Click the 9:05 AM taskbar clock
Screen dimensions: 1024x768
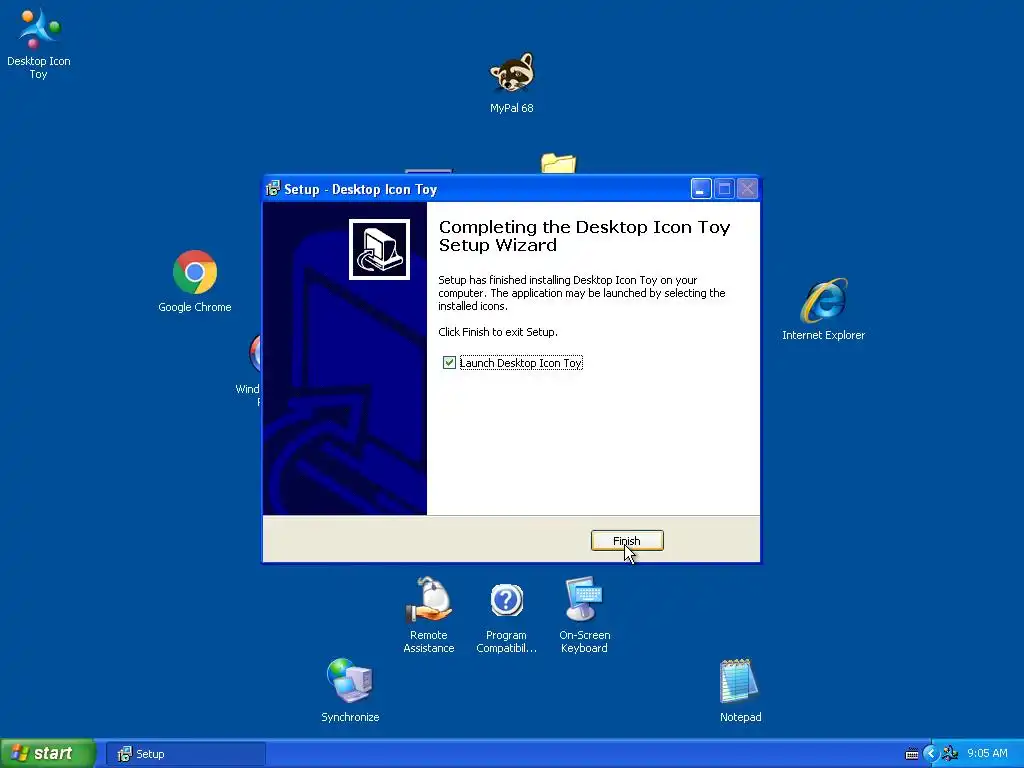[x=987, y=754]
